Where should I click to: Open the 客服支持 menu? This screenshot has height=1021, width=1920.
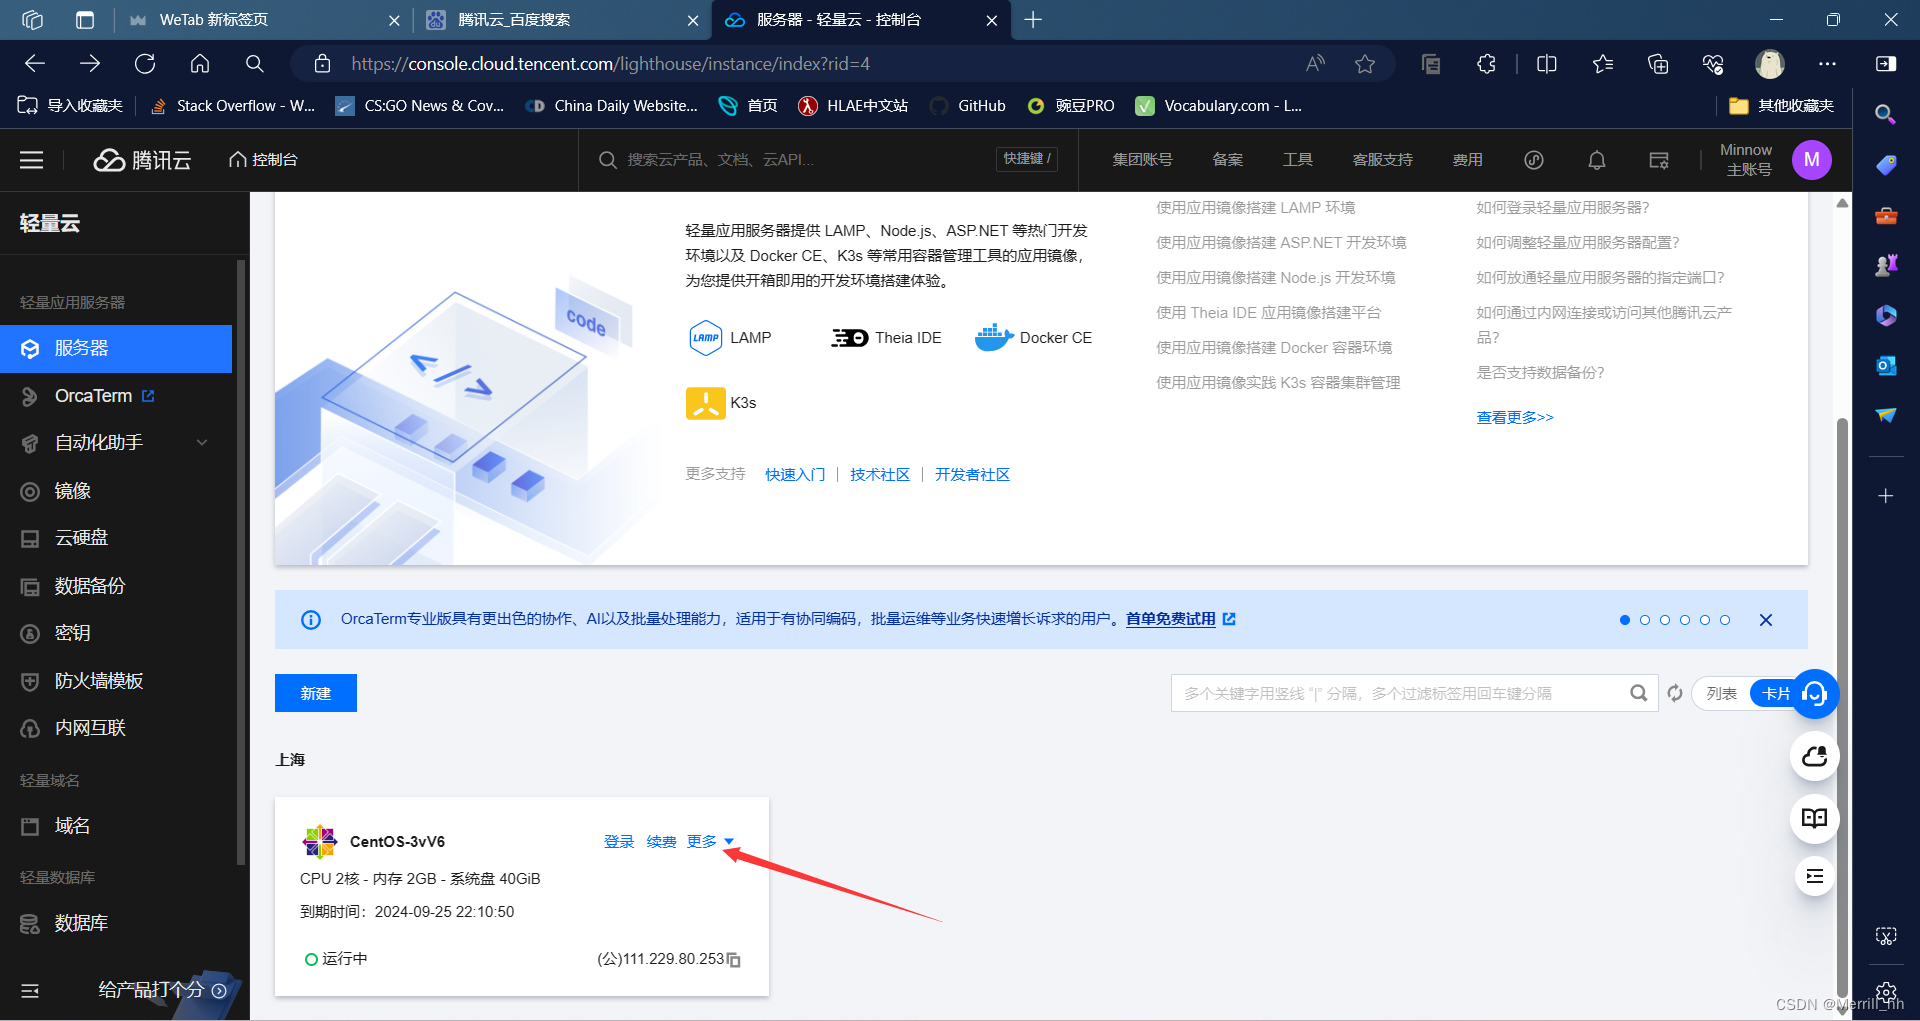1382,160
